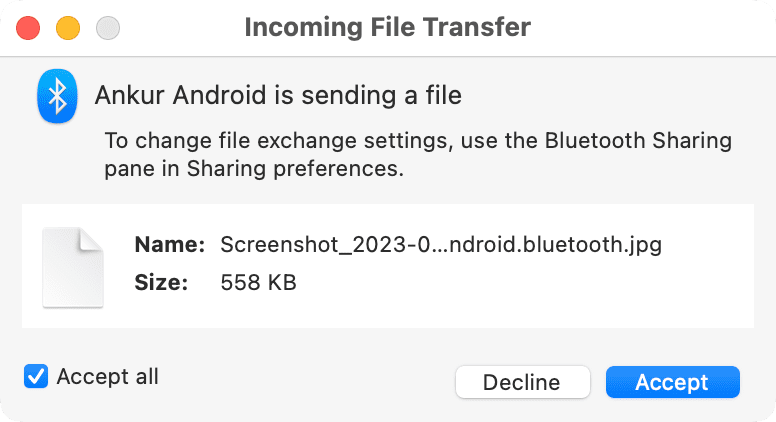The width and height of the screenshot is (776, 422).
Task: Minimize the window with the yellow button
Action: 68,28
